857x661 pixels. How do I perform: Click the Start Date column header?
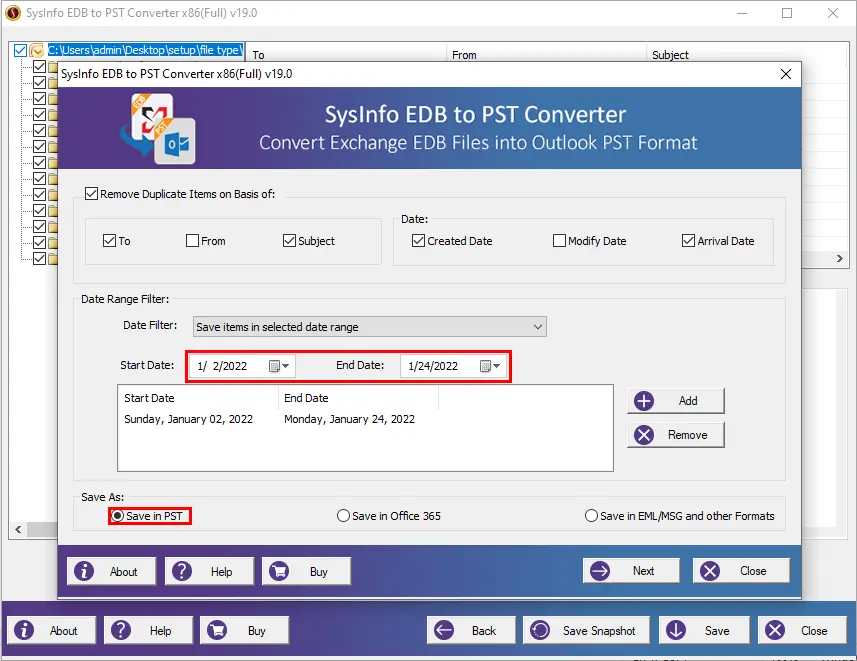198,398
